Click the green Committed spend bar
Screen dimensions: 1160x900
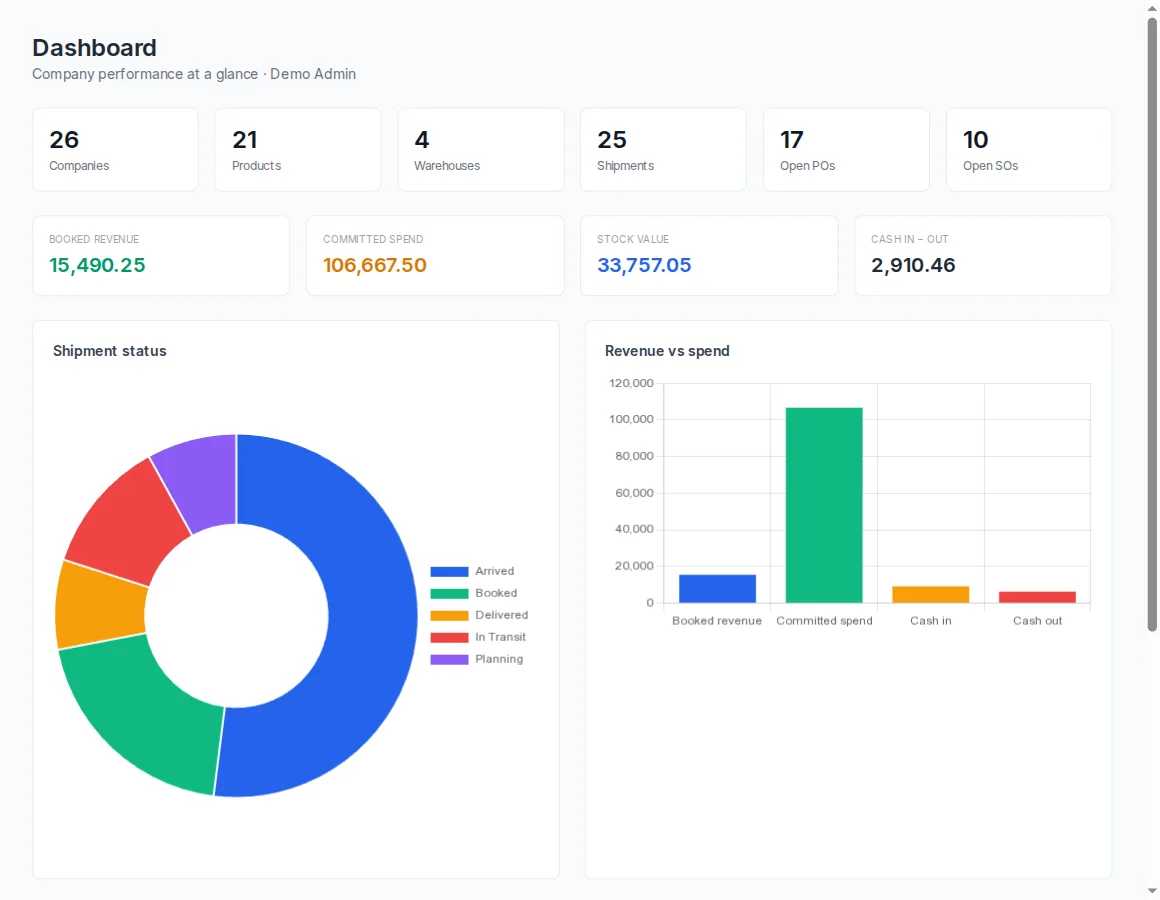(824, 505)
